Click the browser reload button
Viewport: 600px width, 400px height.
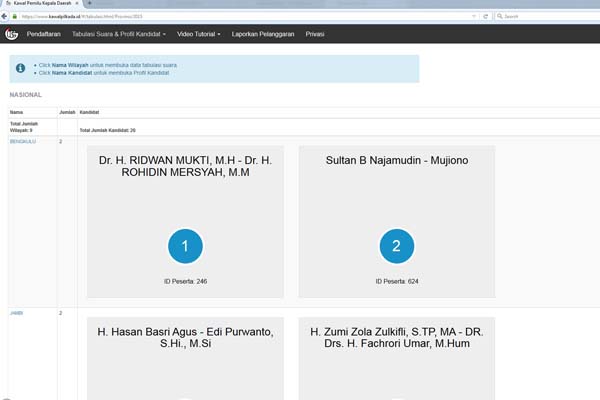point(486,16)
